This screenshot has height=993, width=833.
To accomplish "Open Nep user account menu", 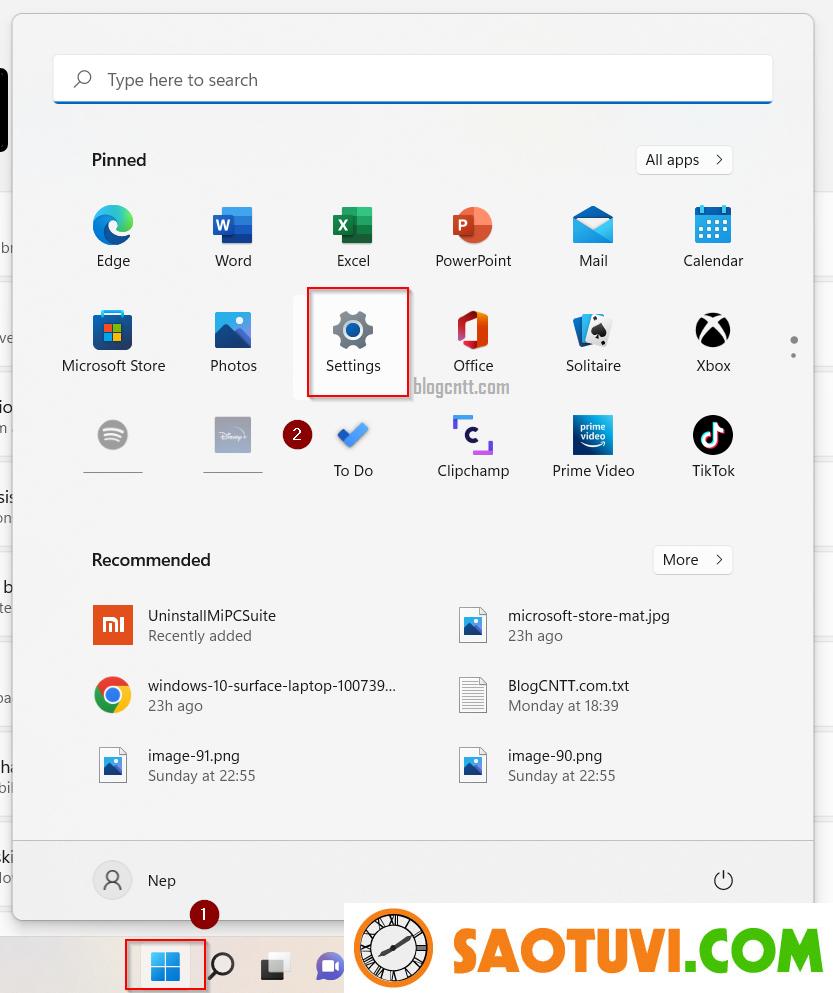I will 135,880.
